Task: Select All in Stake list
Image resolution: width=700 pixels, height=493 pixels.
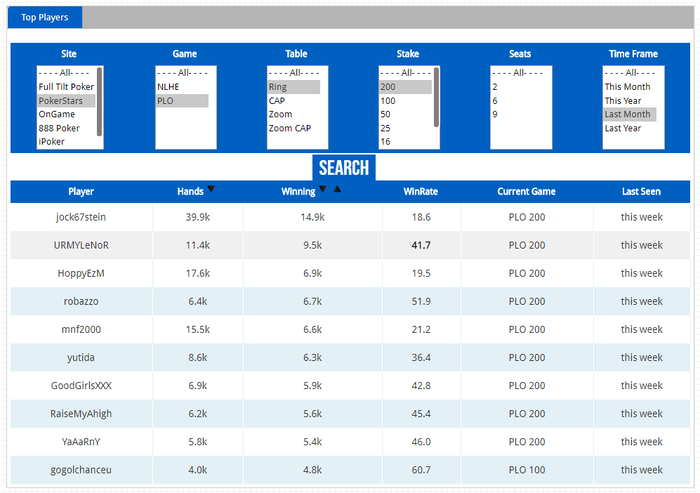Action: [x=405, y=73]
